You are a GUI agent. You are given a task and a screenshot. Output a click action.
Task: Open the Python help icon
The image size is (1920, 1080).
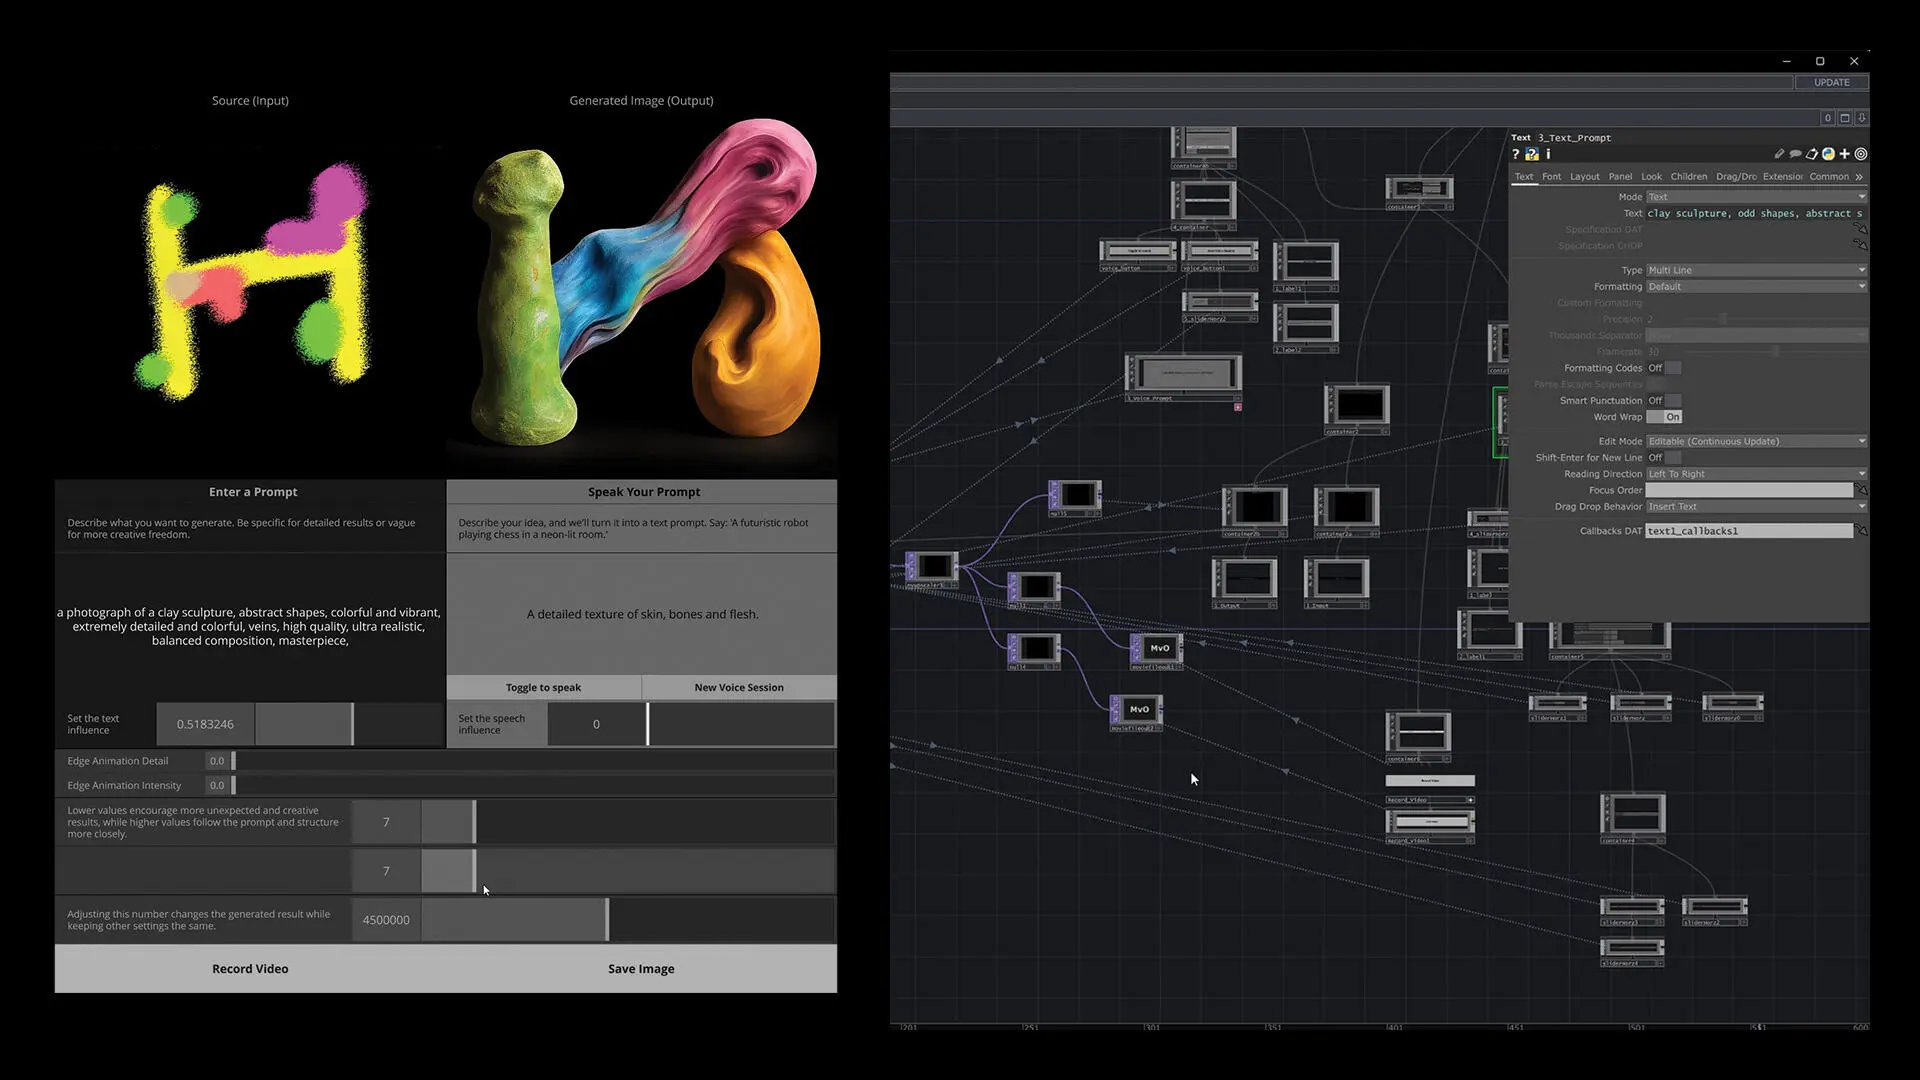click(x=1532, y=154)
